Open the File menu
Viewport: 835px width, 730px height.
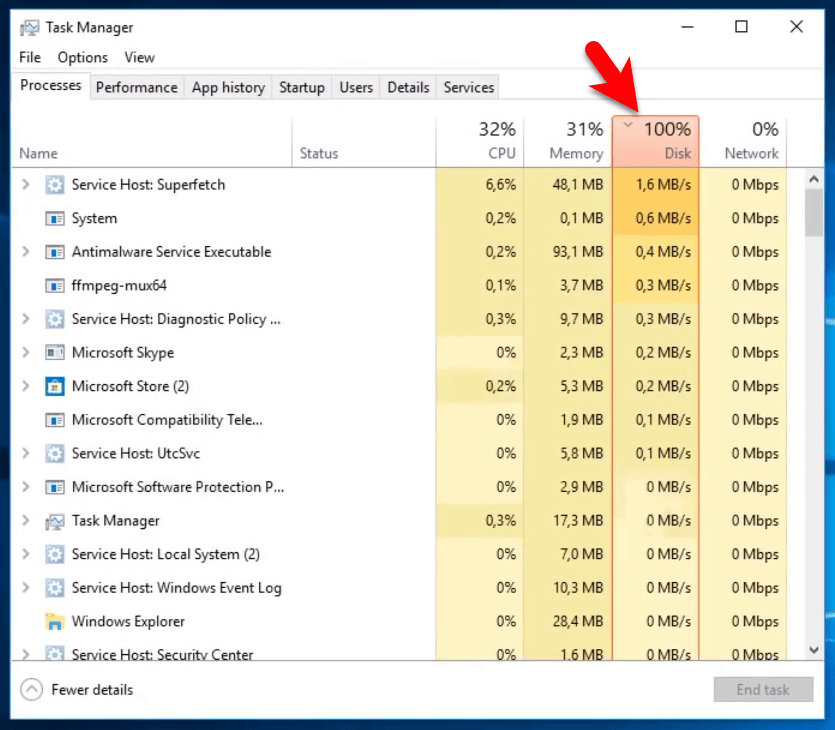point(30,57)
